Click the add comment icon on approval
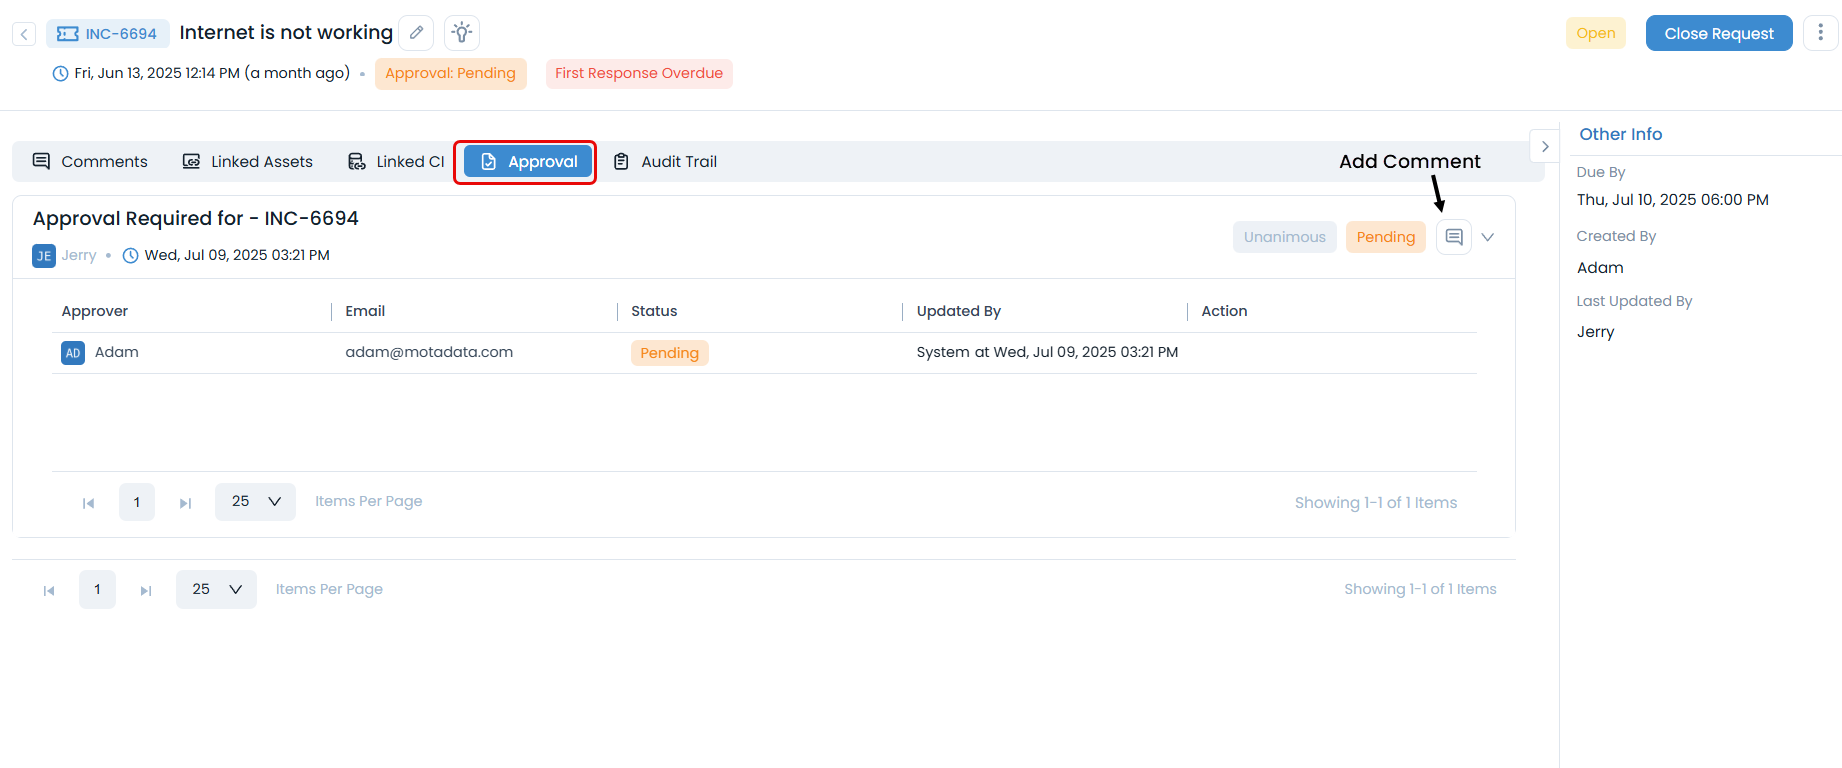This screenshot has width=1842, height=768. point(1454,237)
